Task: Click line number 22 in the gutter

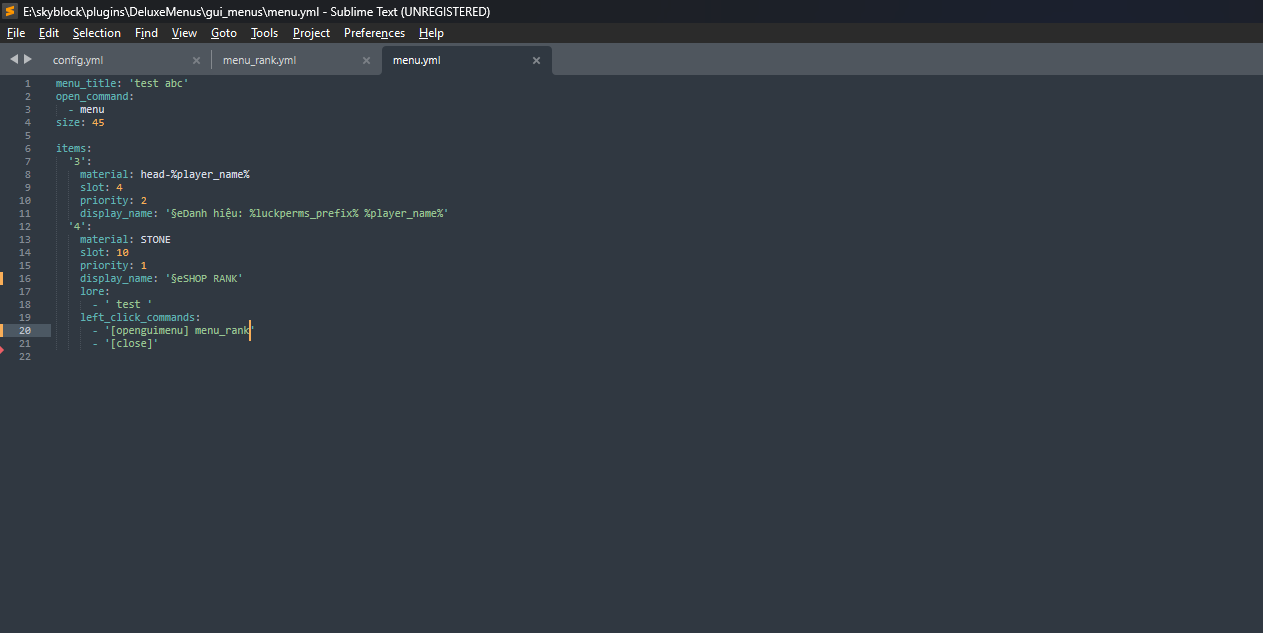Action: click(x=25, y=356)
